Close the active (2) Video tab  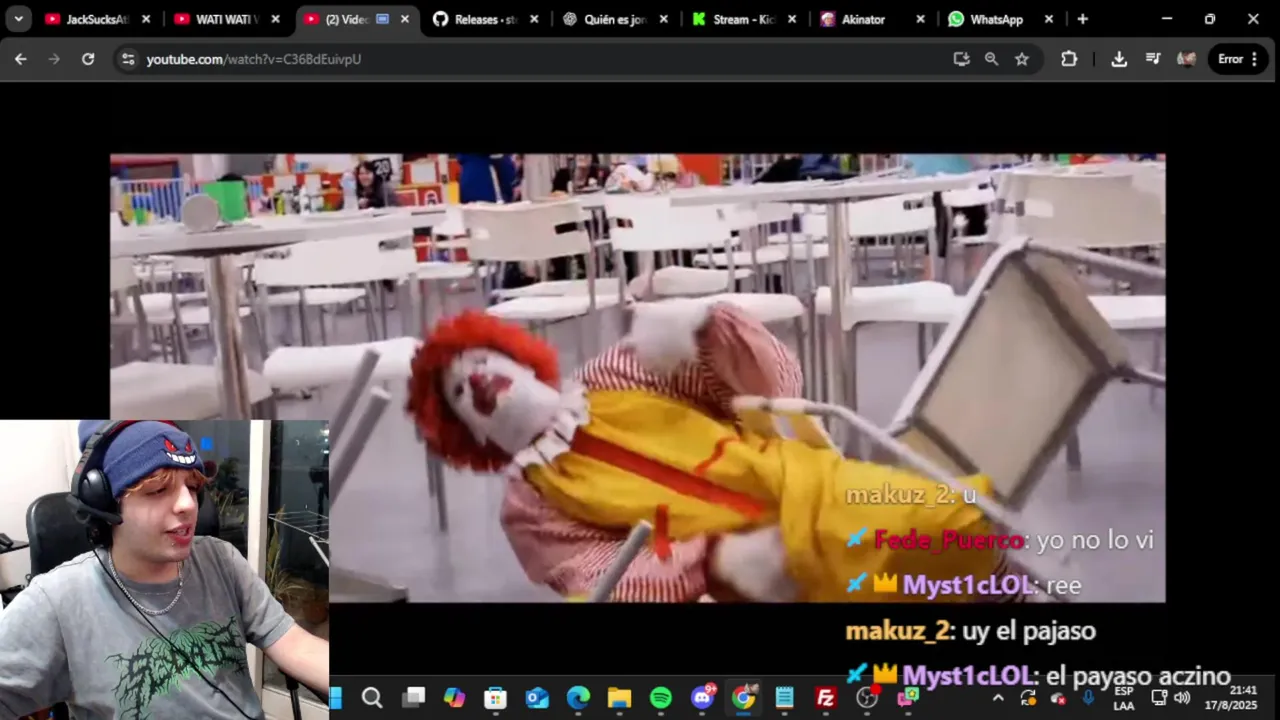405,19
